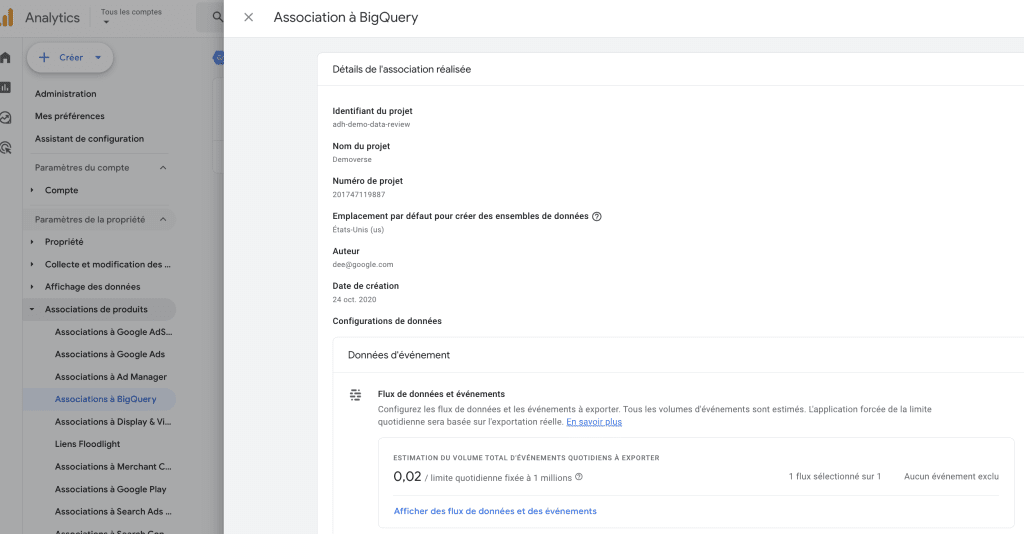
Task: Click project number 201747119887
Action: tap(359, 195)
